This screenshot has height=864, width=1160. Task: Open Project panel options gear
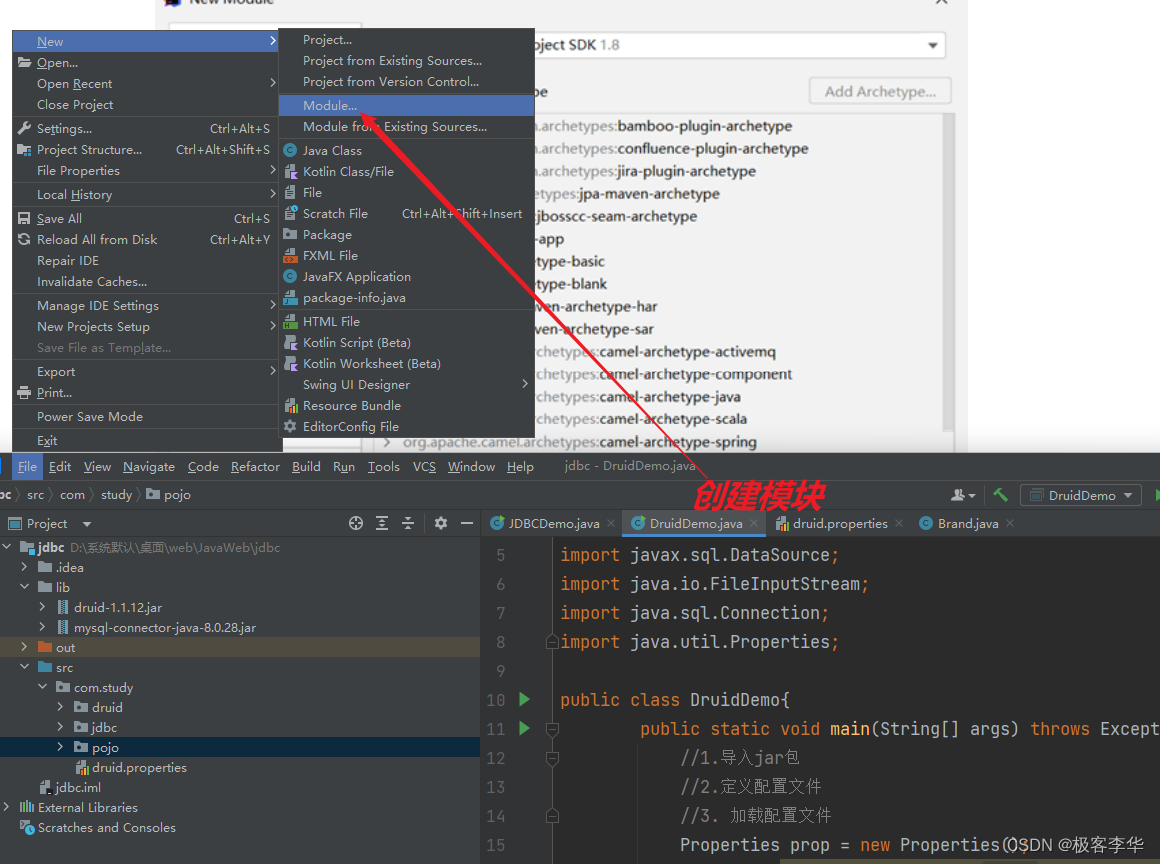441,523
